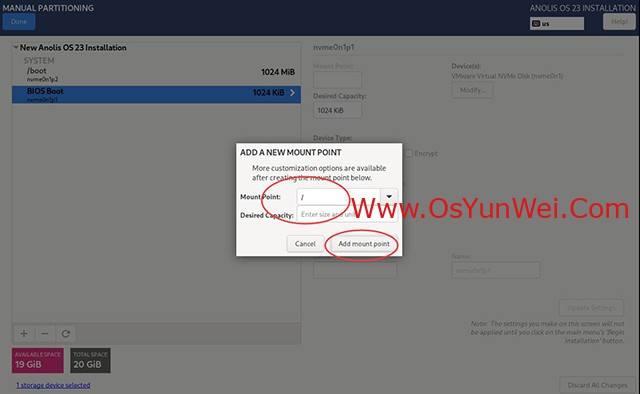Open the 1 storage device selected link
Viewport: 640px width, 394px height.
(x=53, y=385)
